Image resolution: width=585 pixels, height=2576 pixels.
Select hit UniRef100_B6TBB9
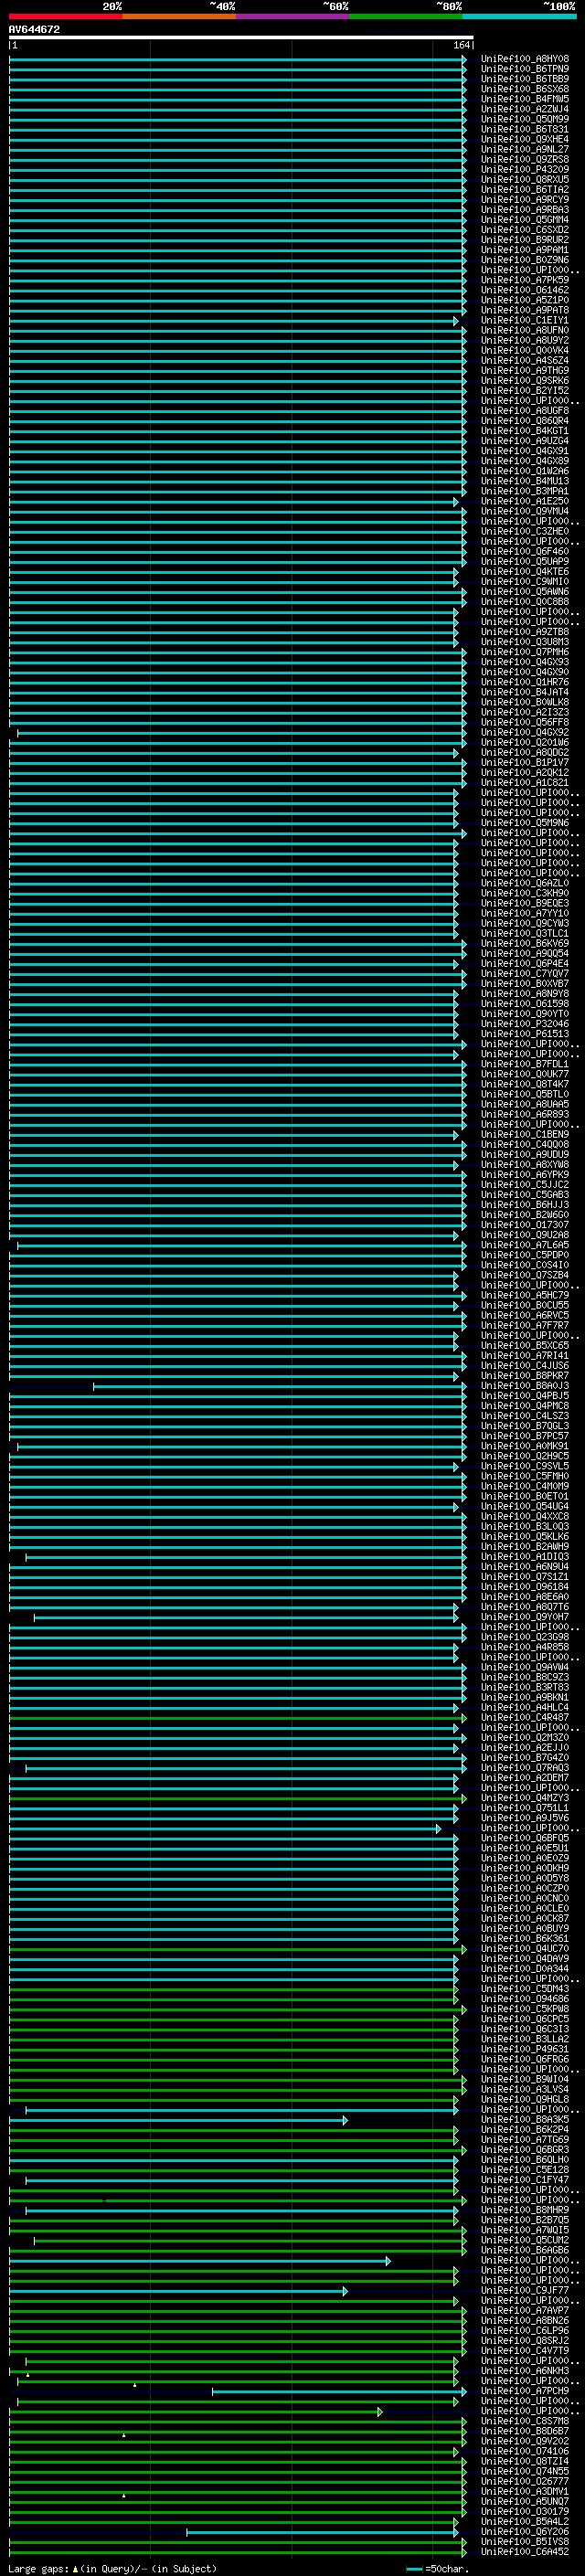pos(524,79)
